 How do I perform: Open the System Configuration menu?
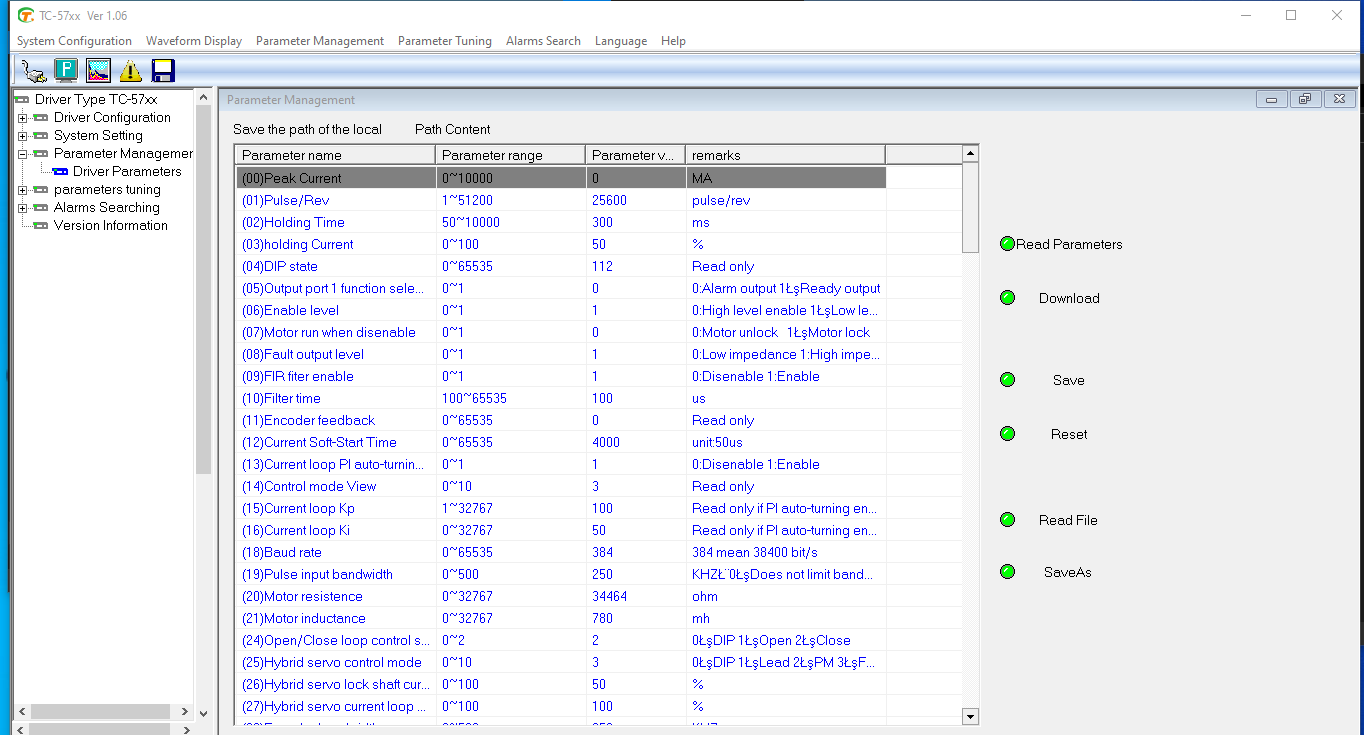(x=74, y=41)
